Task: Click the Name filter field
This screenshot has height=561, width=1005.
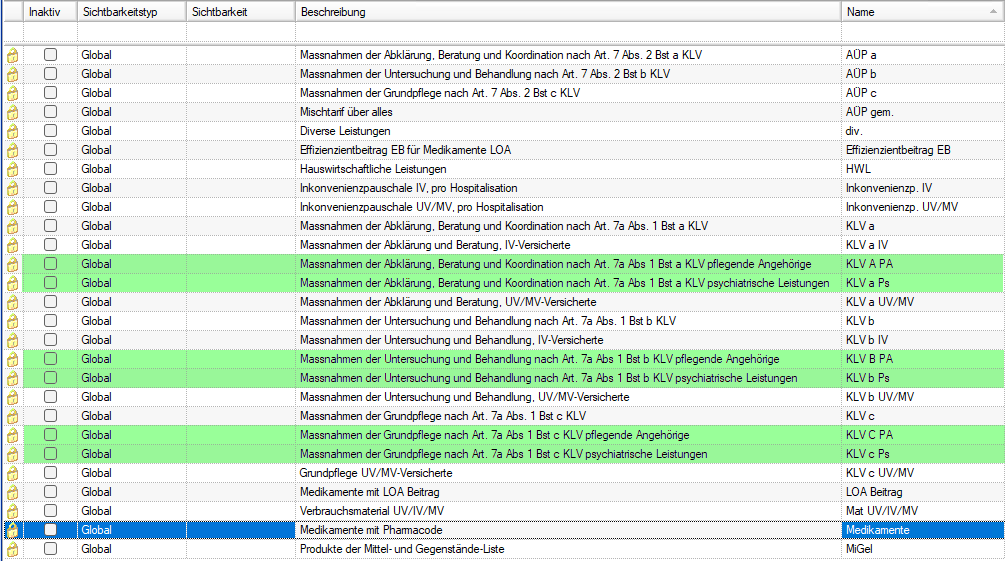Action: 922,31
